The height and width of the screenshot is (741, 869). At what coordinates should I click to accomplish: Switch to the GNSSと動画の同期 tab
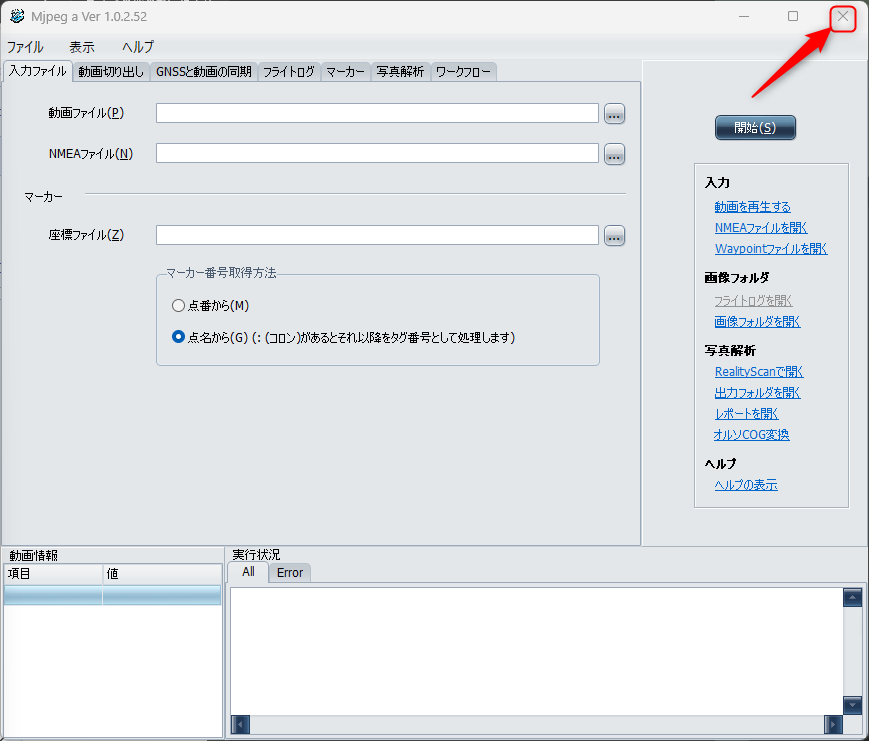[x=204, y=72]
